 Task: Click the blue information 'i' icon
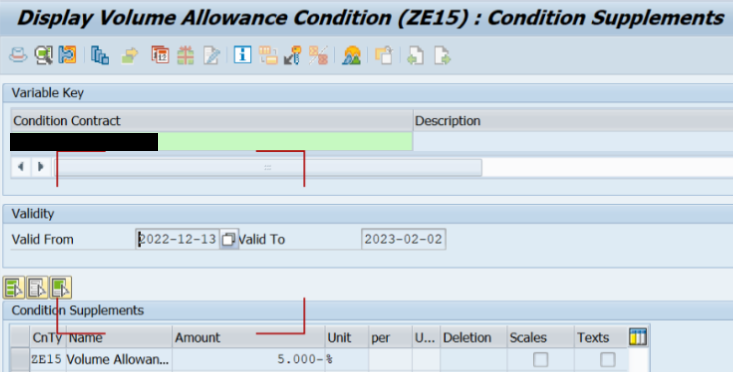tap(242, 55)
